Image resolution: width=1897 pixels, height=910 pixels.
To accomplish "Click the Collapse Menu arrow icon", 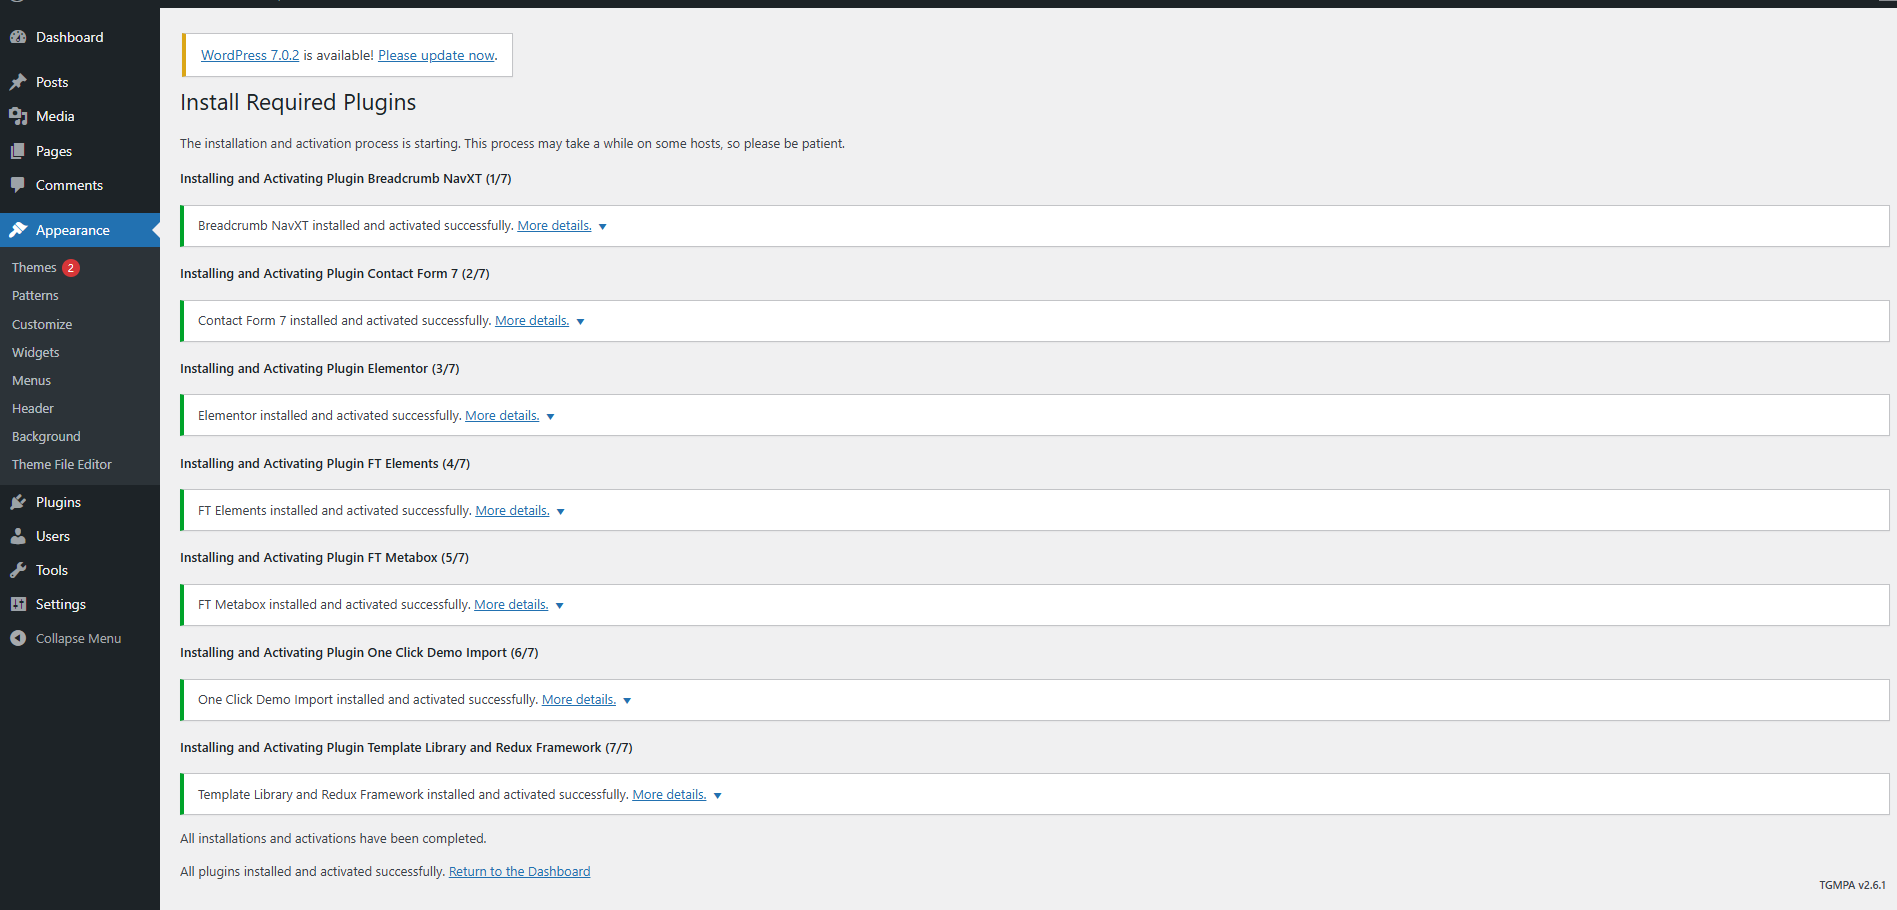I will [x=18, y=638].
